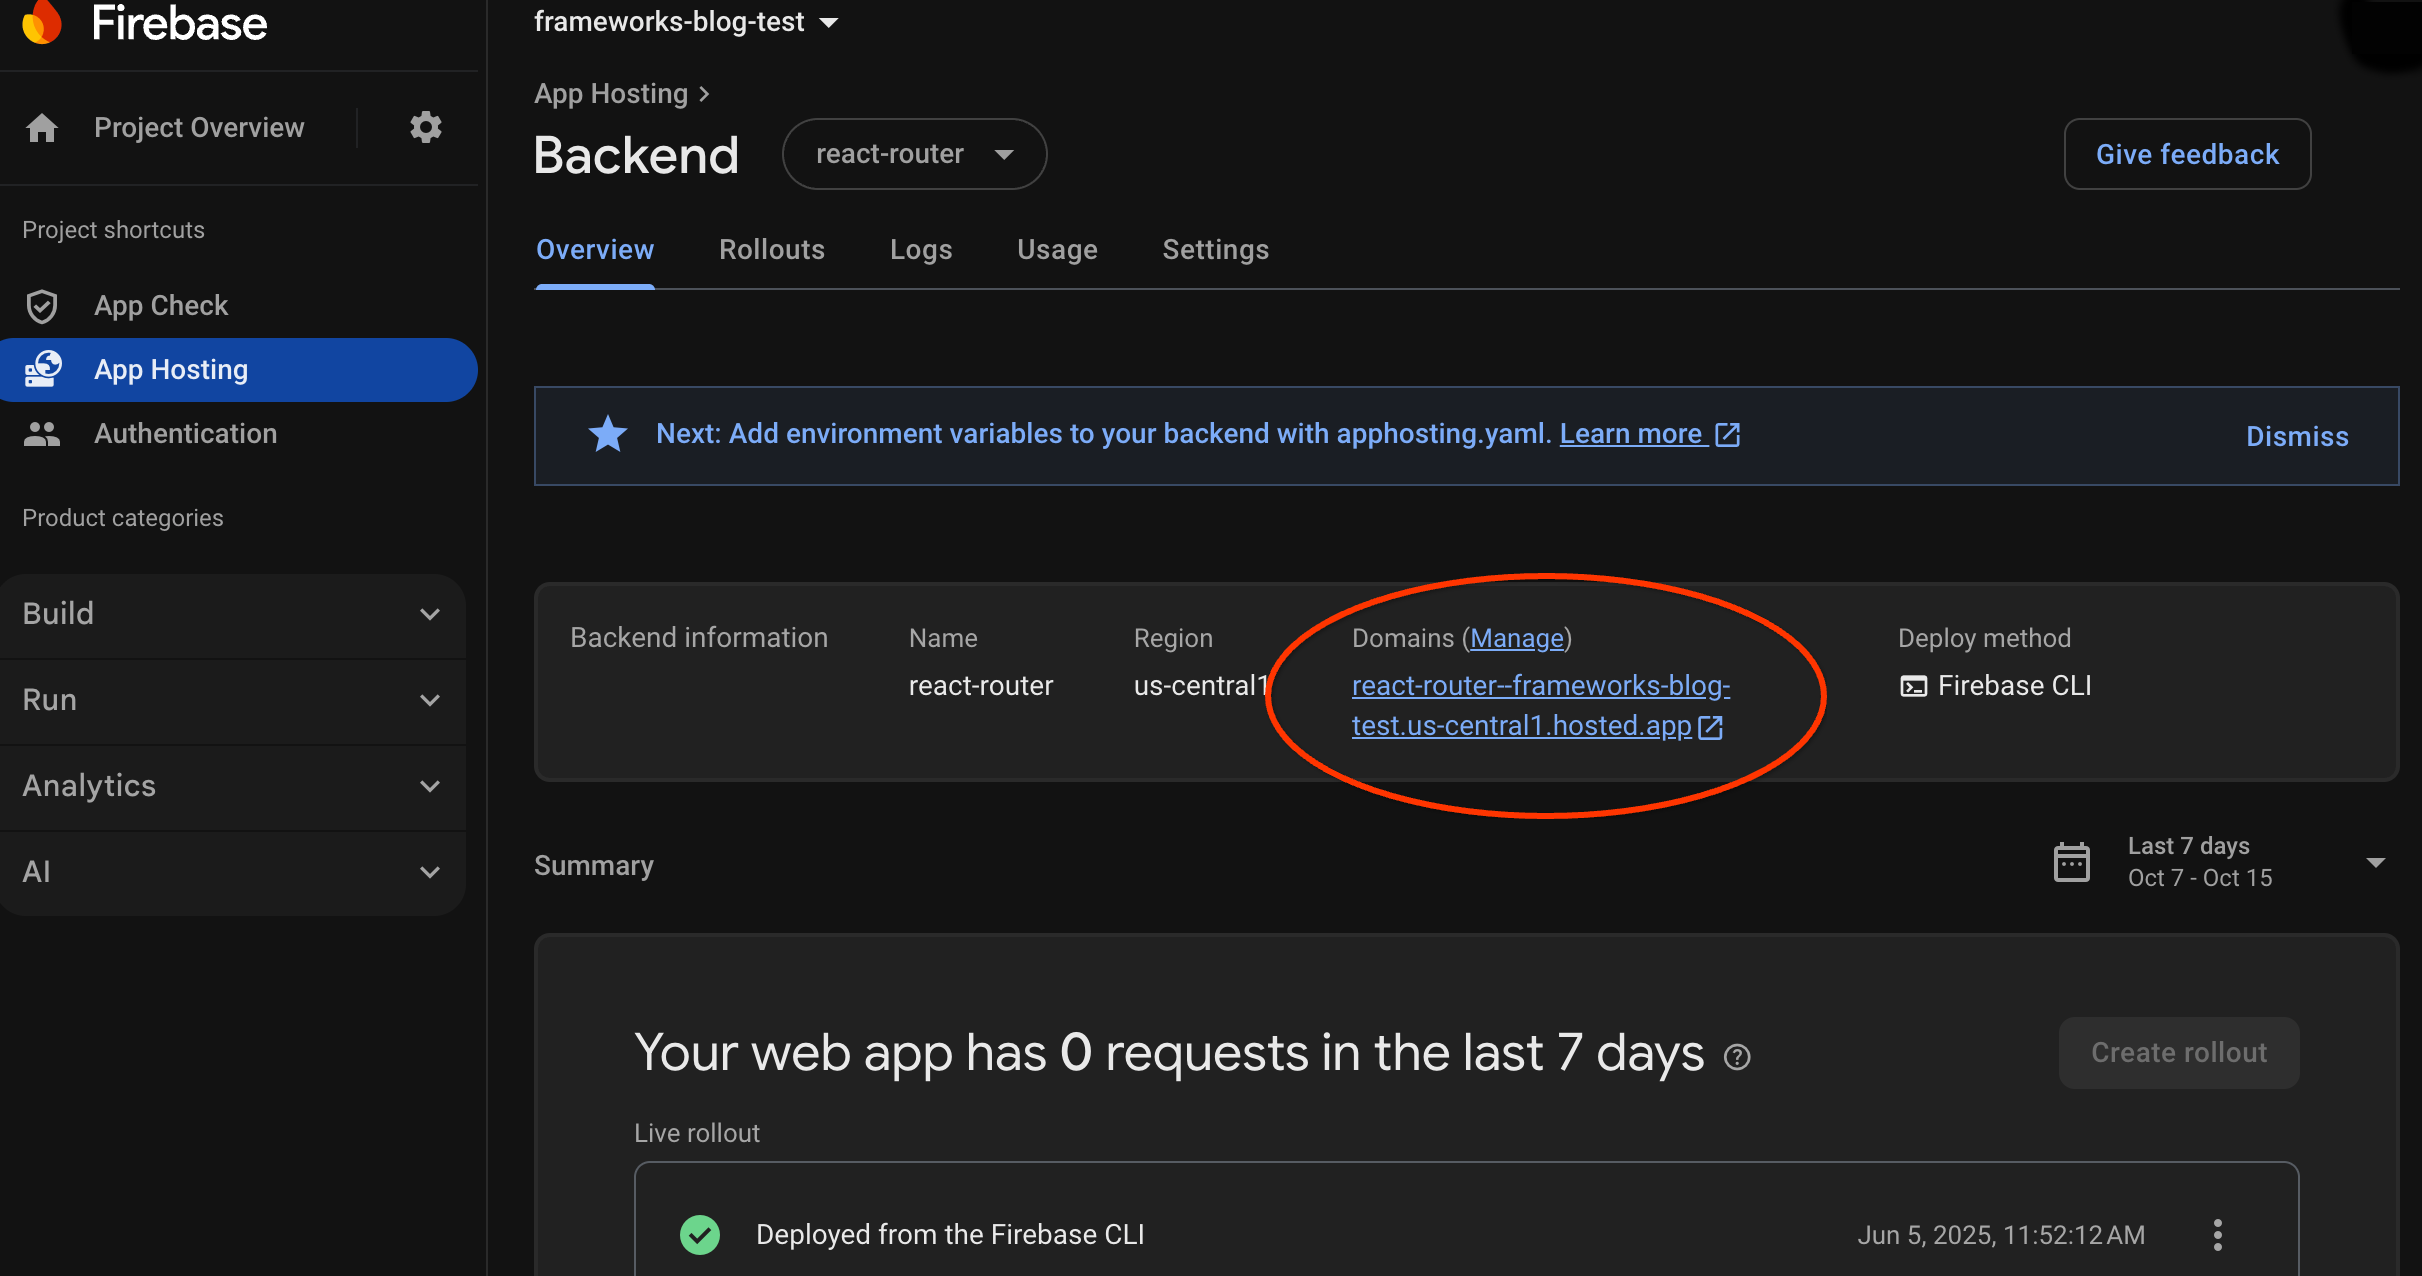
Task: Open the Manage domains link
Action: tap(1517, 638)
